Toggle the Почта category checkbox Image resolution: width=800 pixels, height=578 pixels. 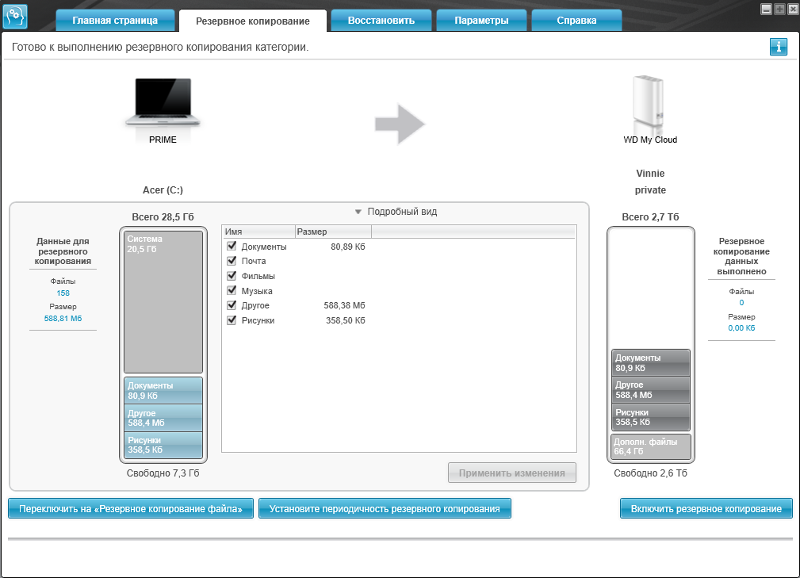click(232, 261)
